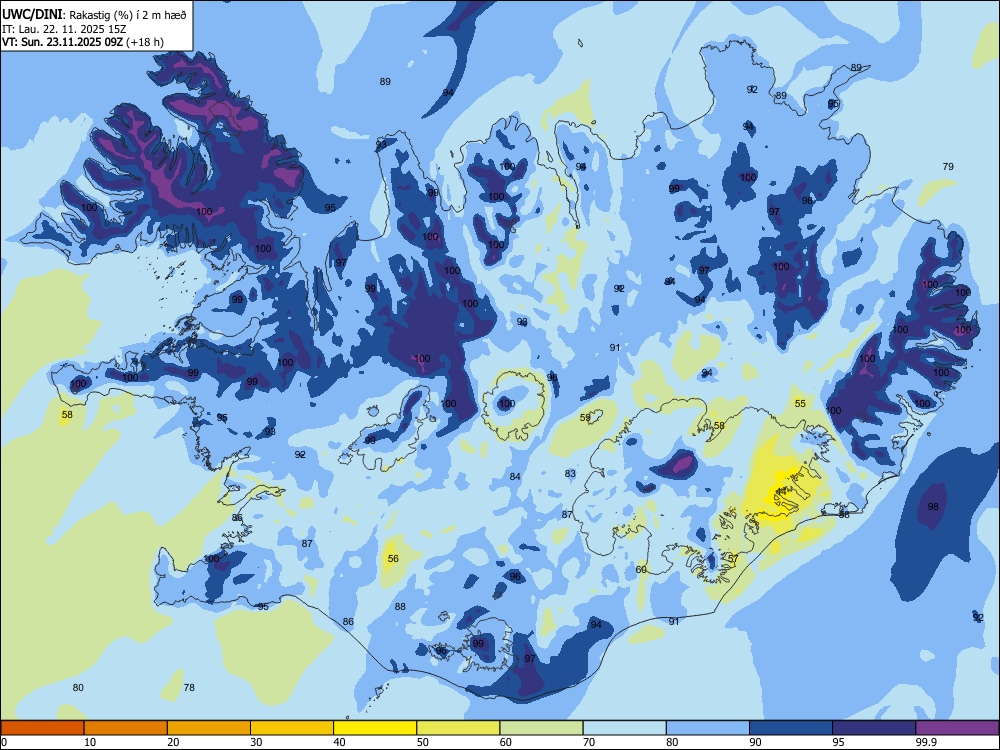Click the 95–99.9% navy legend swatch
The width and height of the screenshot is (1000, 750).
(874, 728)
